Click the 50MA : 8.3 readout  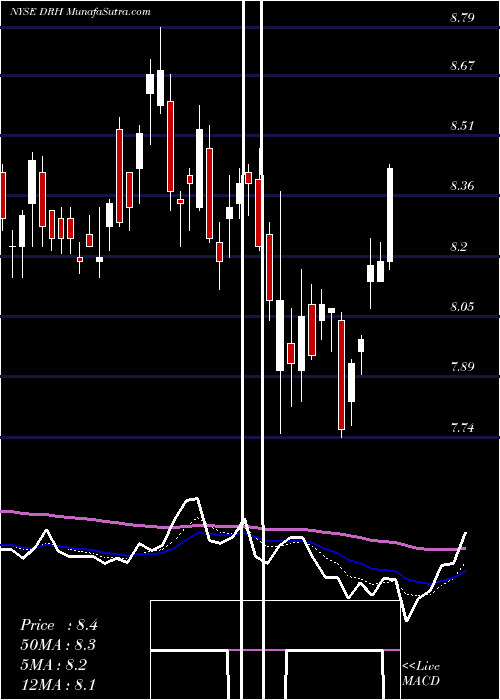(58, 645)
